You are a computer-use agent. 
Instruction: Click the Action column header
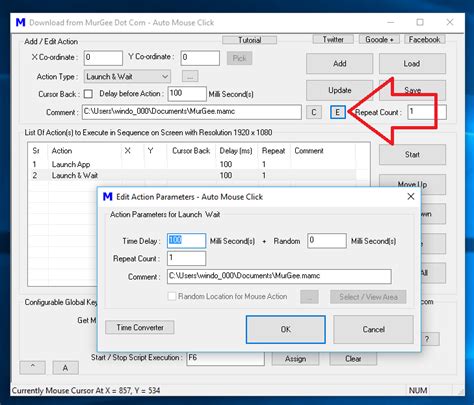point(85,151)
